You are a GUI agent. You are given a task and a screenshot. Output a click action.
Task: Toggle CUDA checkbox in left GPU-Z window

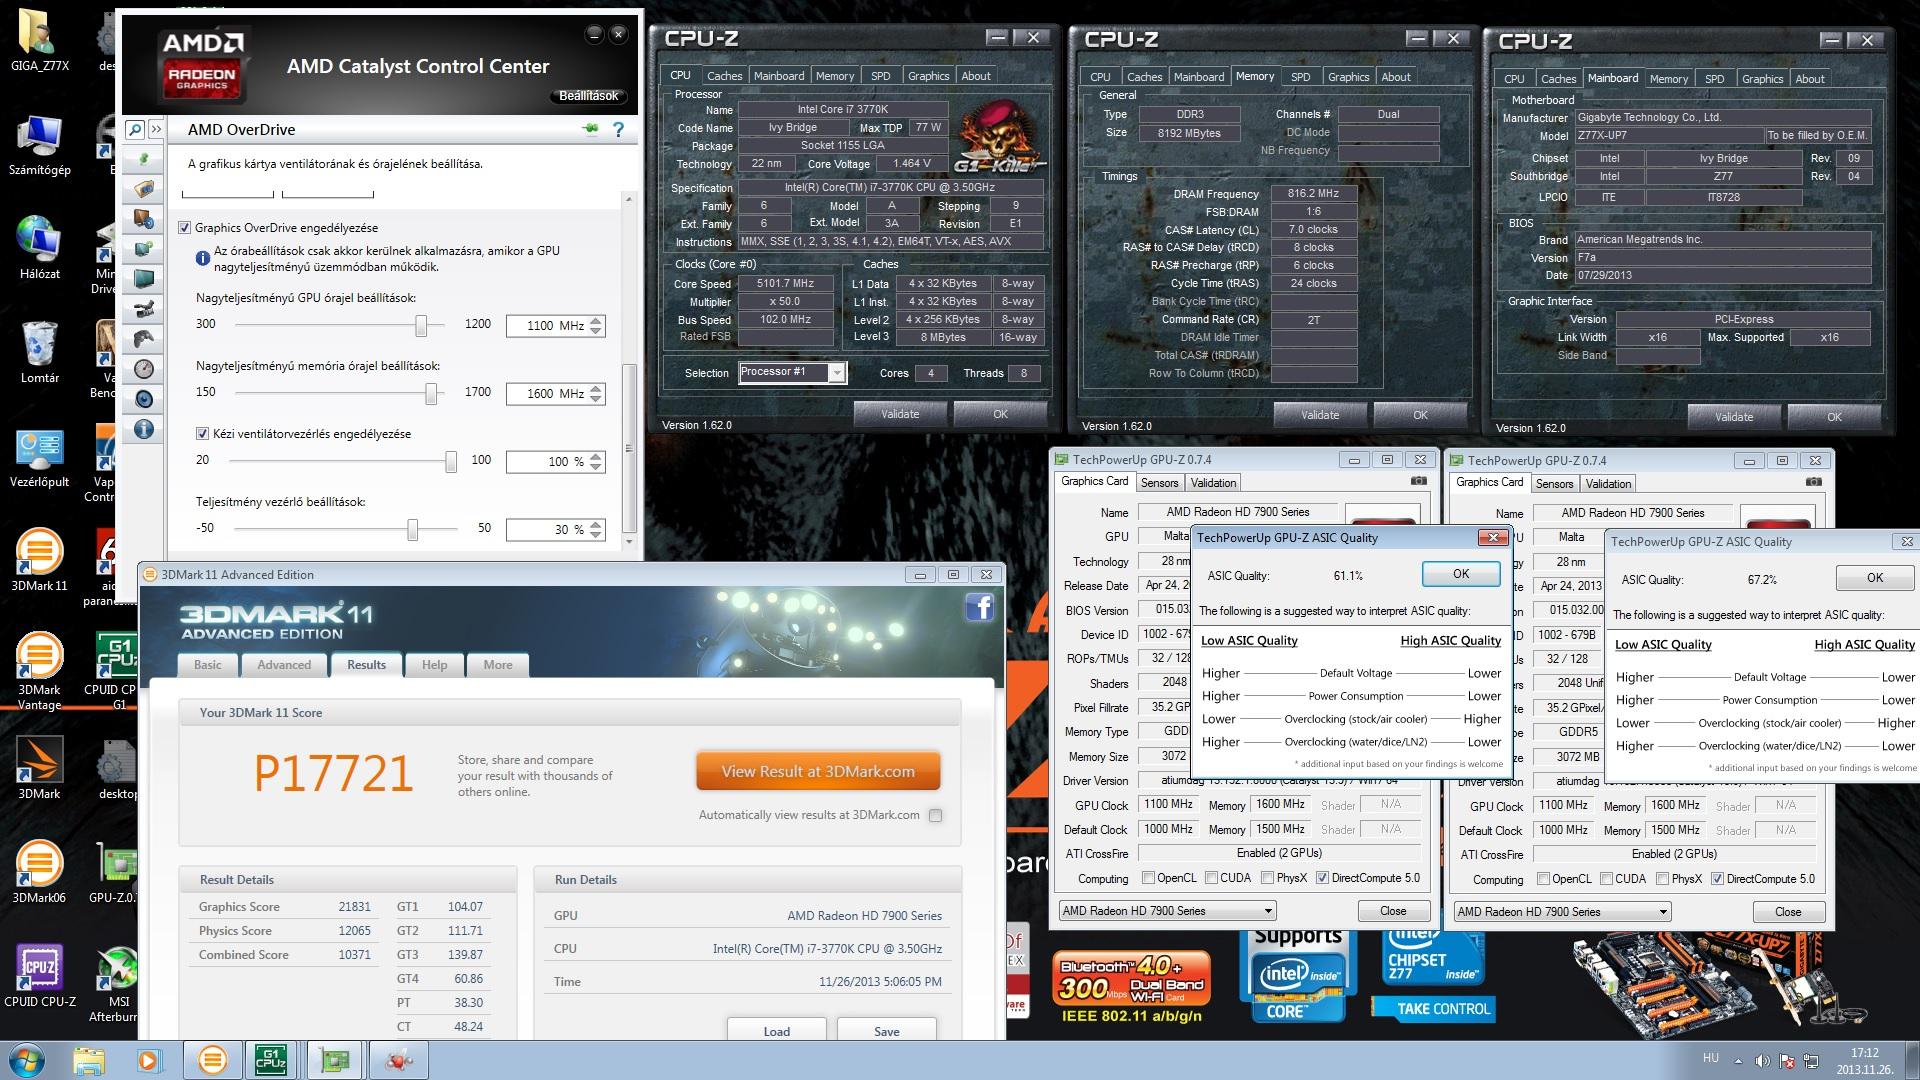point(1212,878)
